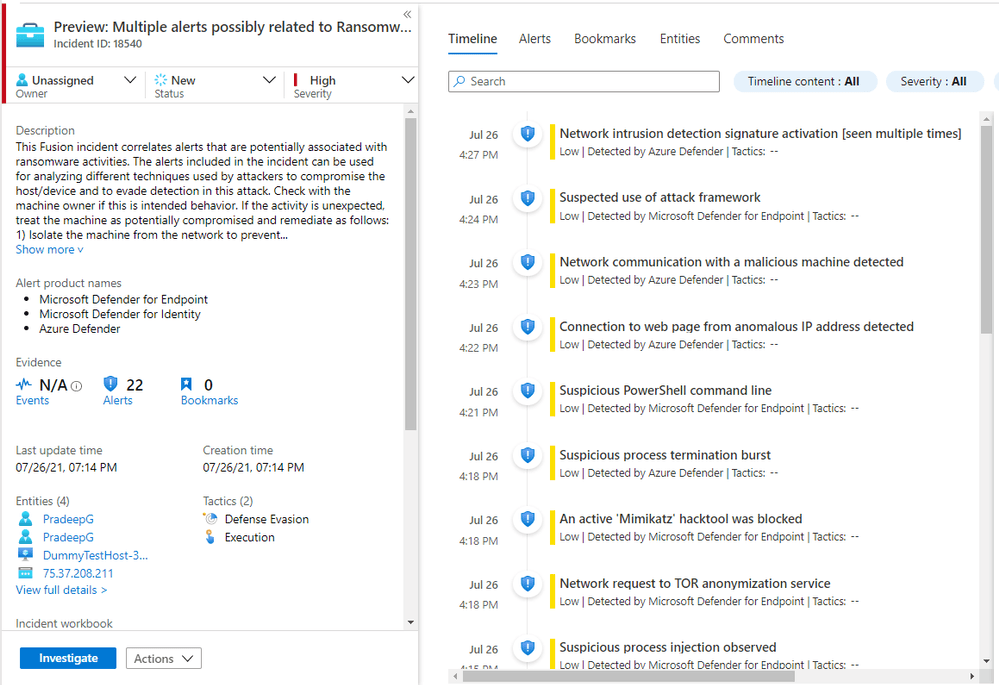Click the timeline Search field
This screenshot has height=685, width=999.
[x=584, y=82]
